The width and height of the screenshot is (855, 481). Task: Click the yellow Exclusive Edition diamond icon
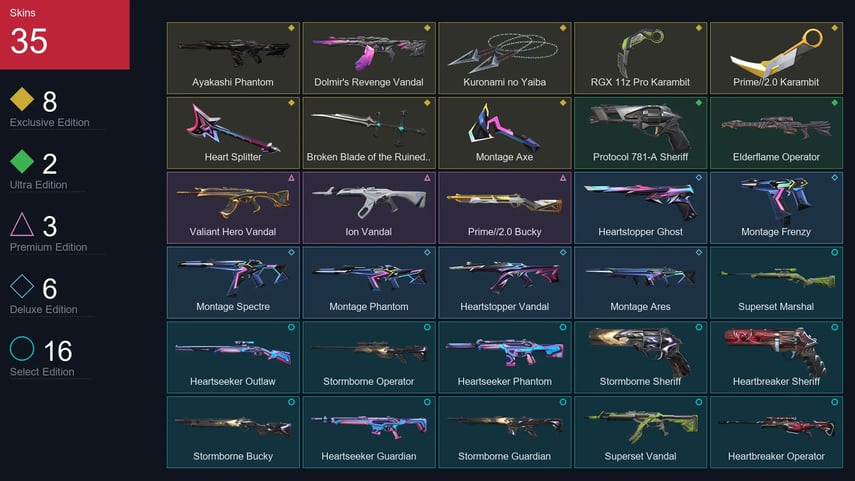coord(22,99)
